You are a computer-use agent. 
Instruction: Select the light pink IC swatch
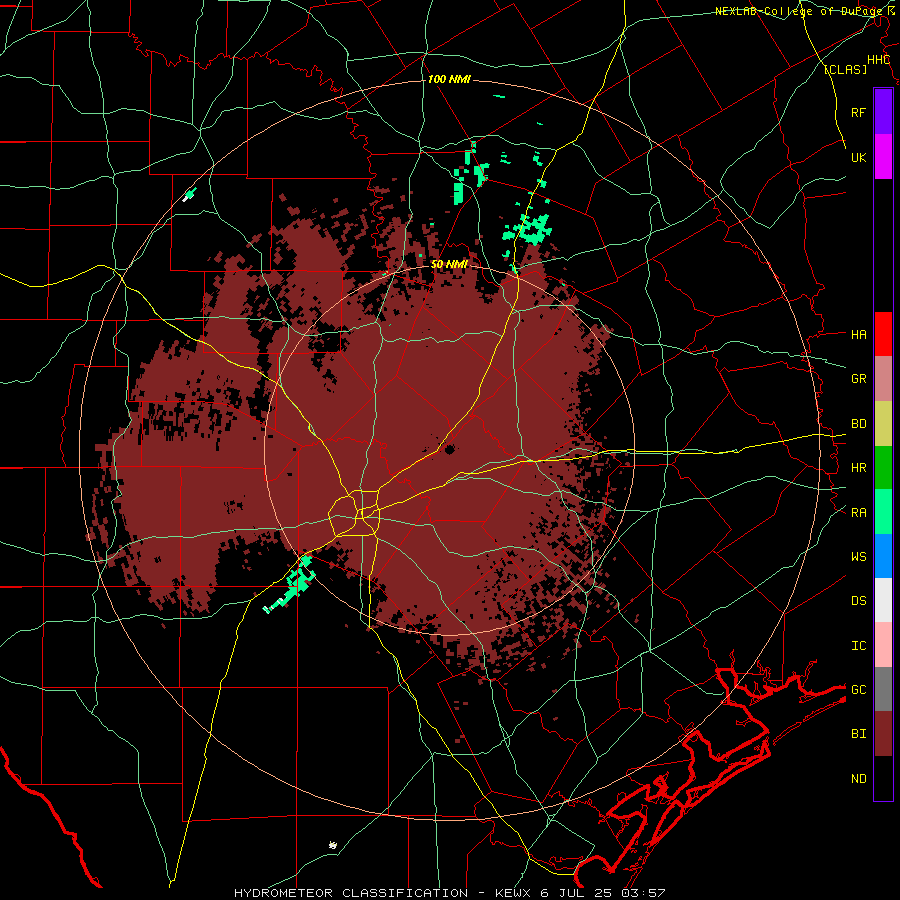[x=883, y=645]
